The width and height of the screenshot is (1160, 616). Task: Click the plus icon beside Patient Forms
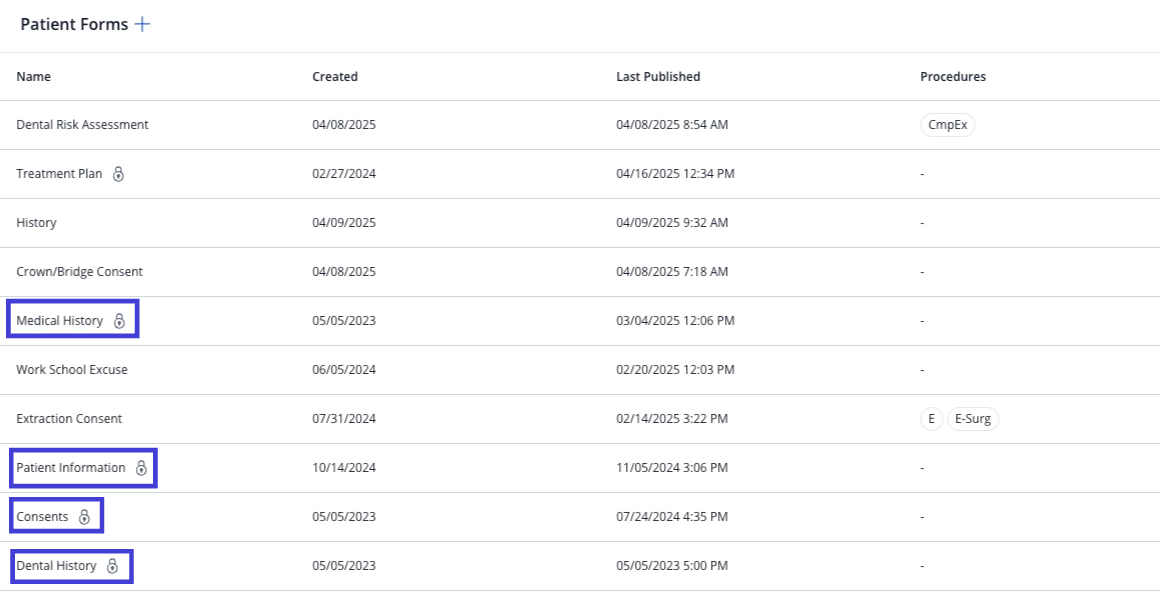coord(142,24)
